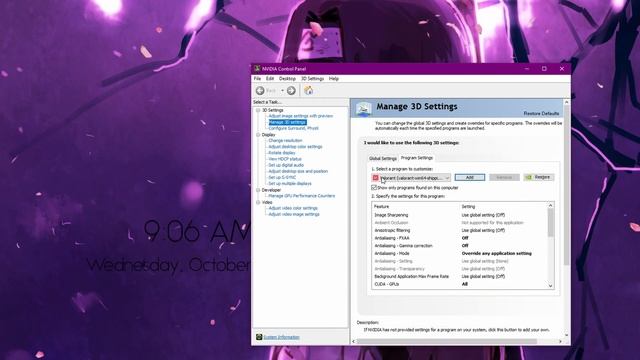640x360 pixels.
Task: Select the Image Sharpening feature row
Action: (x=459, y=215)
